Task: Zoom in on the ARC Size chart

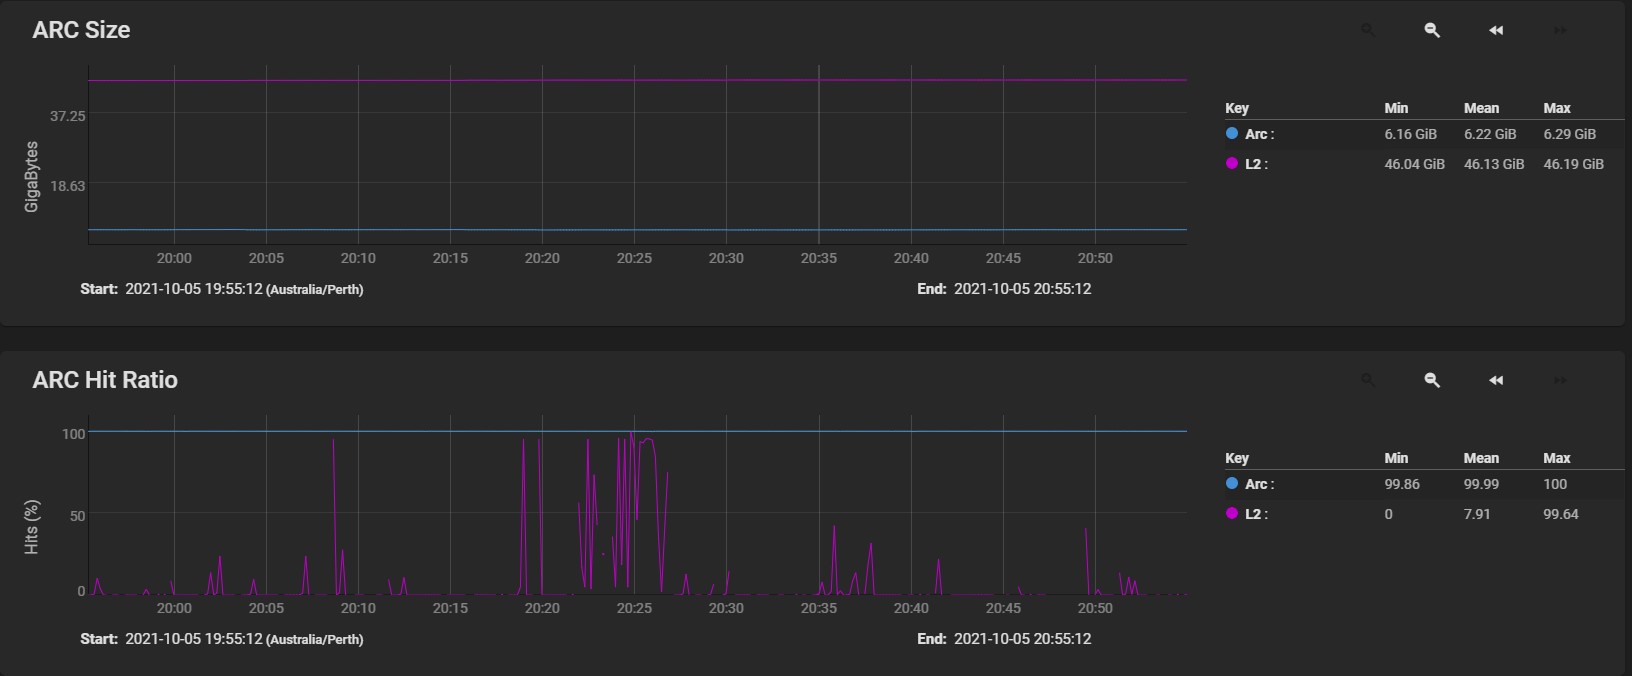Action: click(x=1368, y=30)
